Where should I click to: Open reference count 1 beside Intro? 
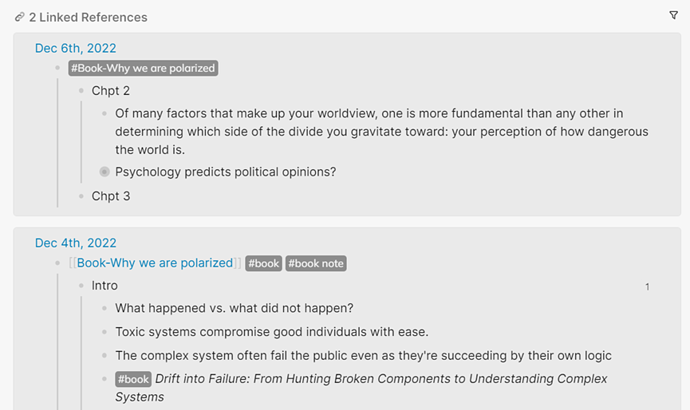pyautogui.click(x=647, y=287)
